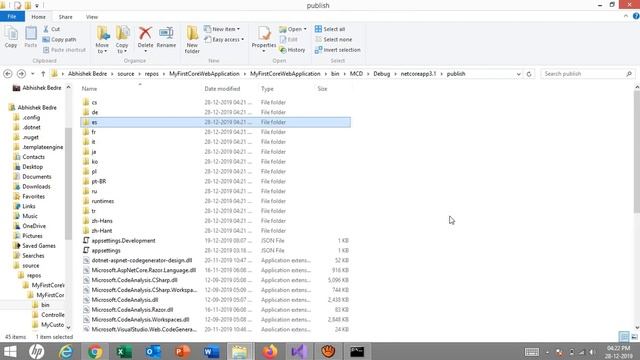Create a New folder
Viewport: 640px width, 360px height.
point(192,40)
